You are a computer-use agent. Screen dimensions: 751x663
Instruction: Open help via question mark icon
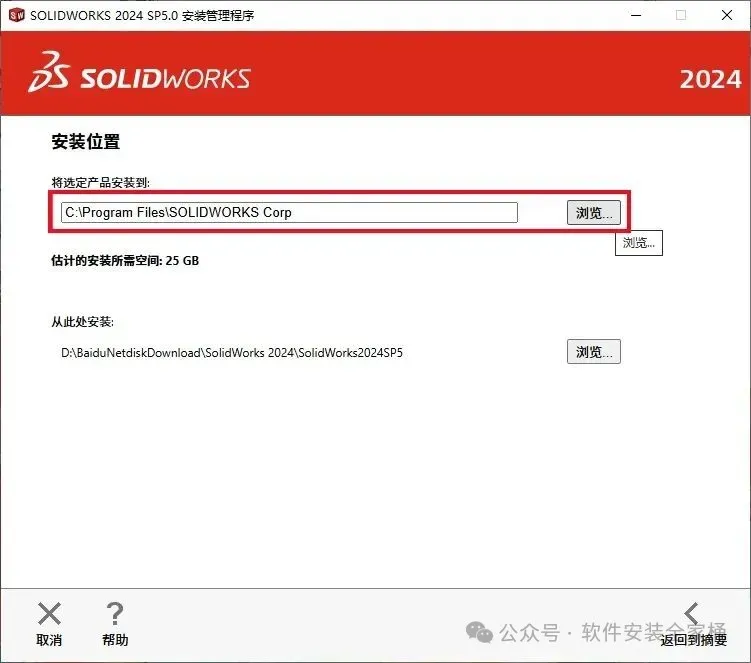coord(115,614)
